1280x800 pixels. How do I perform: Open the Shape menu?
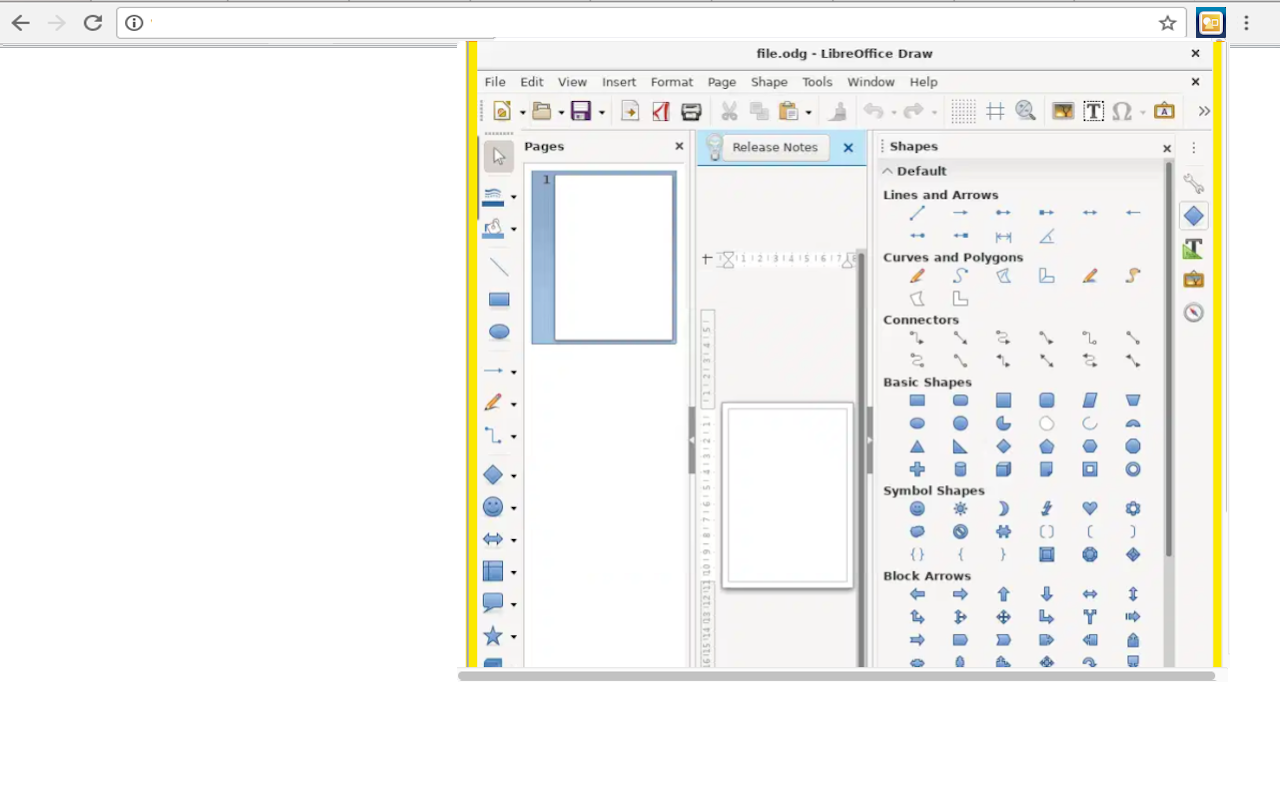point(769,82)
